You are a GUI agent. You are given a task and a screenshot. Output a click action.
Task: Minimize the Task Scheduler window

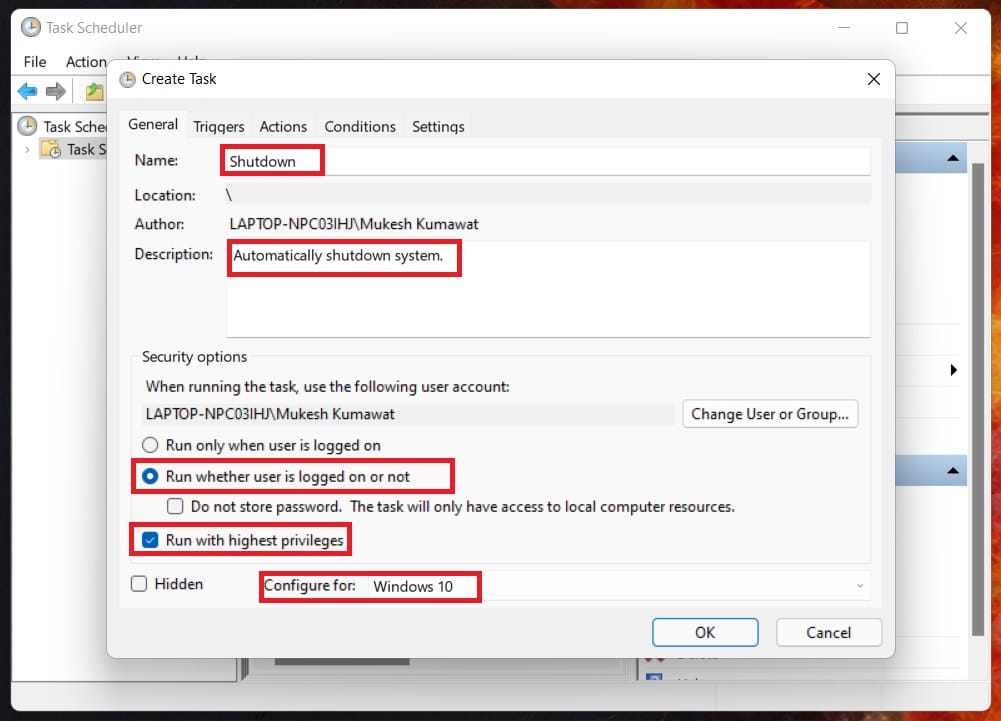(x=844, y=28)
